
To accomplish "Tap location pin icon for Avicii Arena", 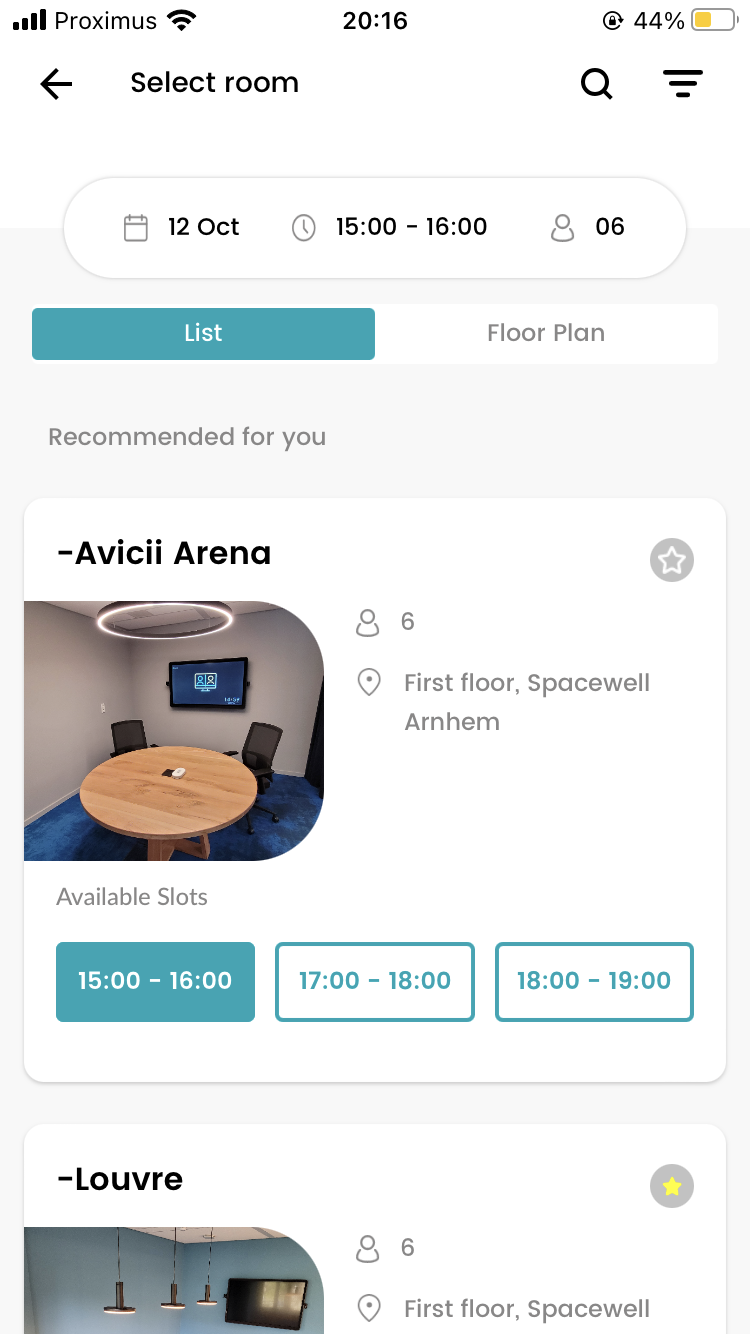I will coord(369,684).
